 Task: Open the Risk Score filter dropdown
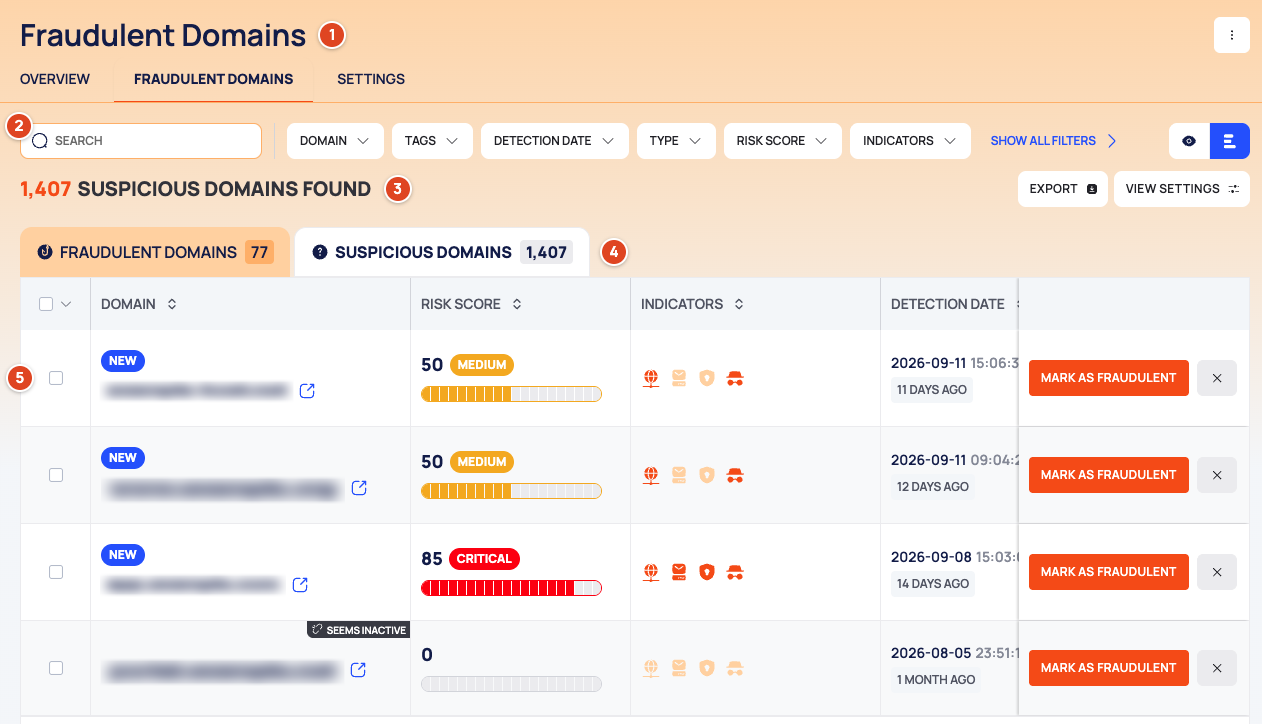click(x=782, y=141)
